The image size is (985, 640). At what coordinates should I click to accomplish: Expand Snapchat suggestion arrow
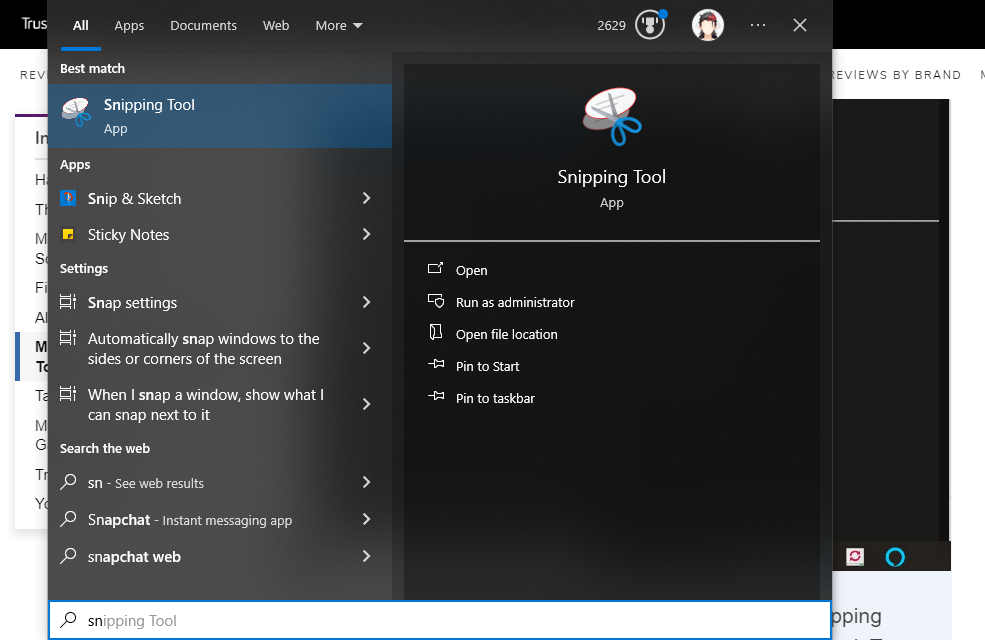[366, 519]
